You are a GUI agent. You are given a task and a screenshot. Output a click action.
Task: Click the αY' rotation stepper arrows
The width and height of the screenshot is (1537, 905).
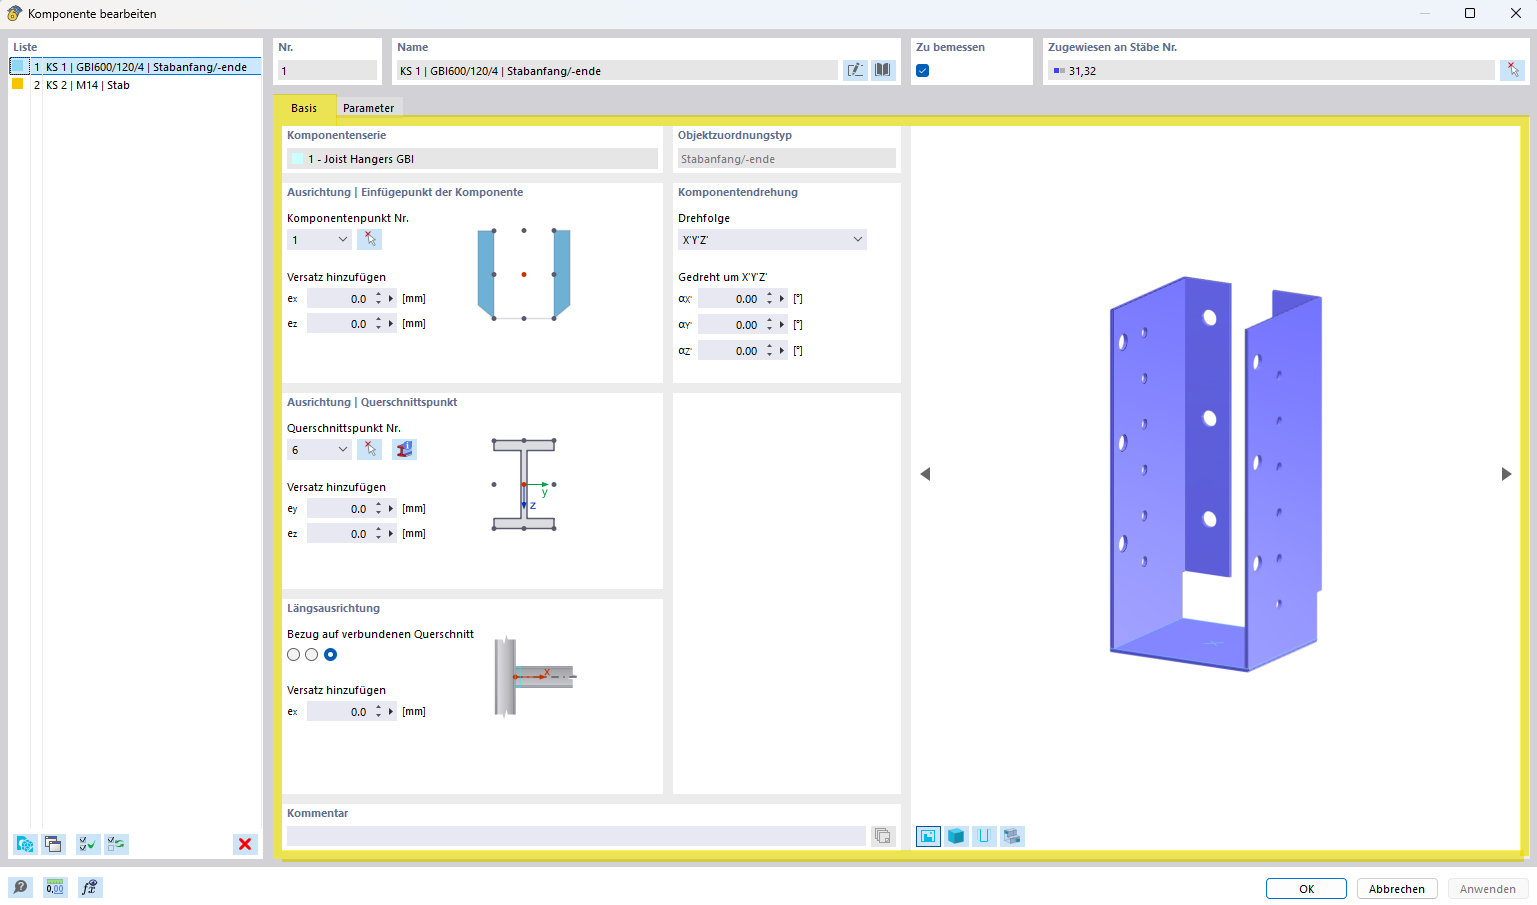pos(769,324)
